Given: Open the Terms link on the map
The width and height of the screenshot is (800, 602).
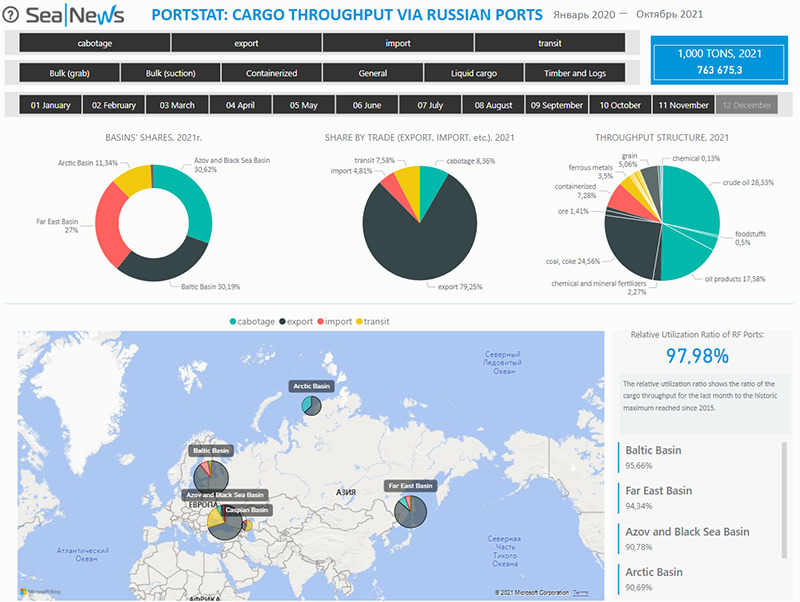Looking at the screenshot, I should [580, 593].
